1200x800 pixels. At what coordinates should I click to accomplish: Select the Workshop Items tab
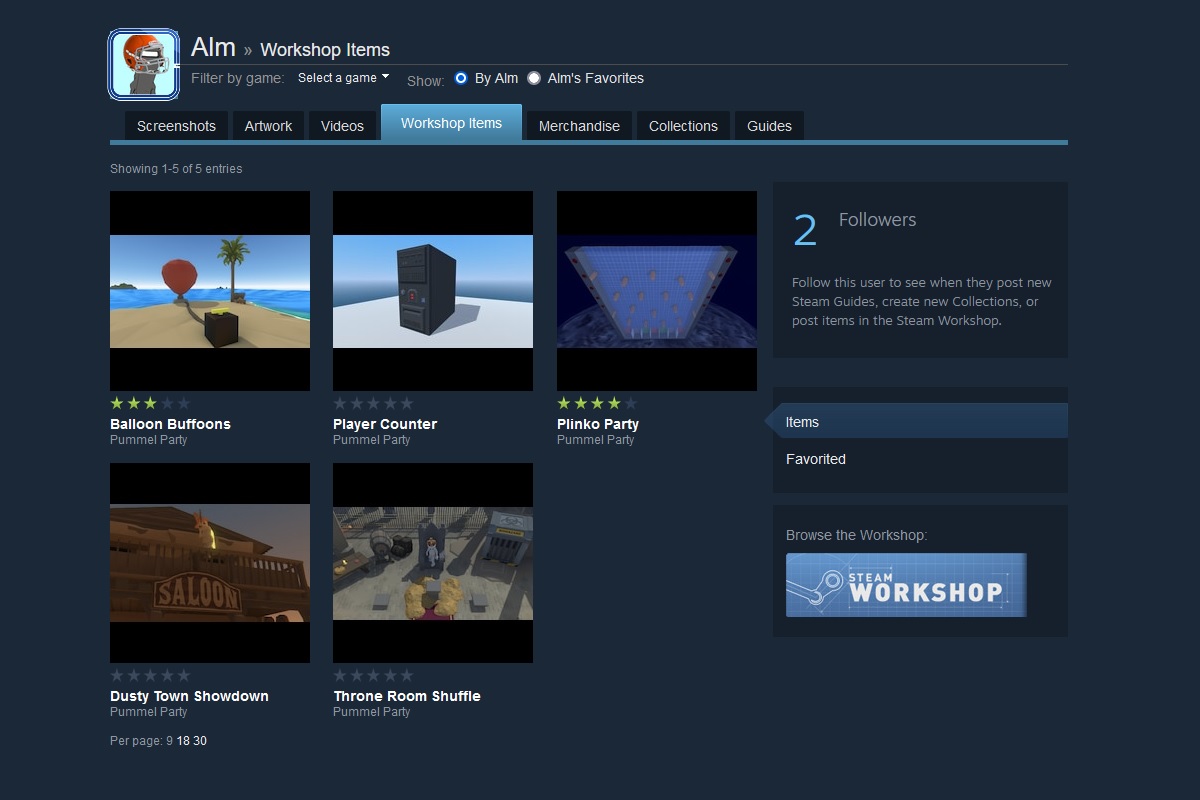[451, 123]
